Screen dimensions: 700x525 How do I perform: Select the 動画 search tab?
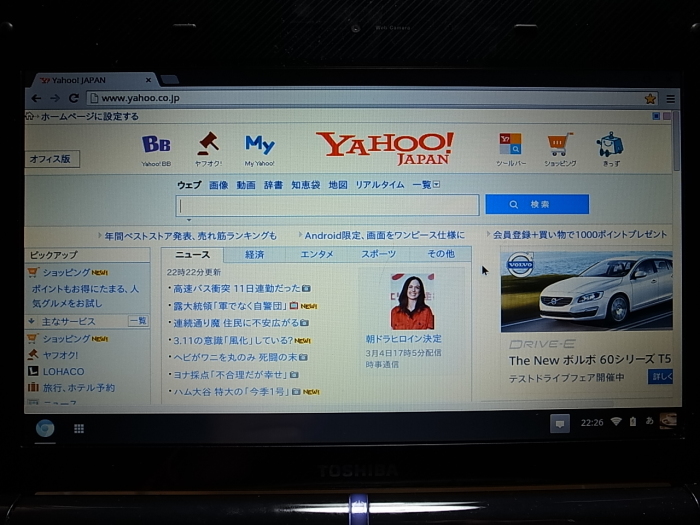246,185
